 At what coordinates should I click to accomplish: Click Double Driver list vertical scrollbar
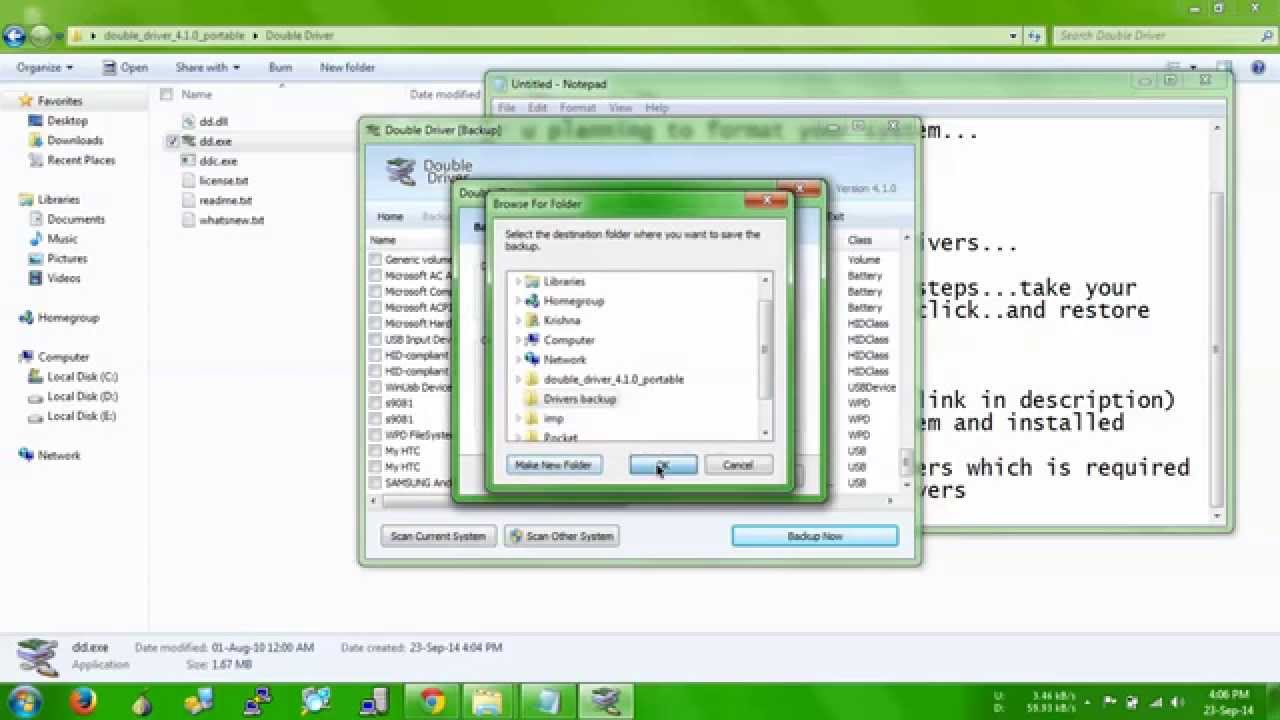(x=907, y=360)
